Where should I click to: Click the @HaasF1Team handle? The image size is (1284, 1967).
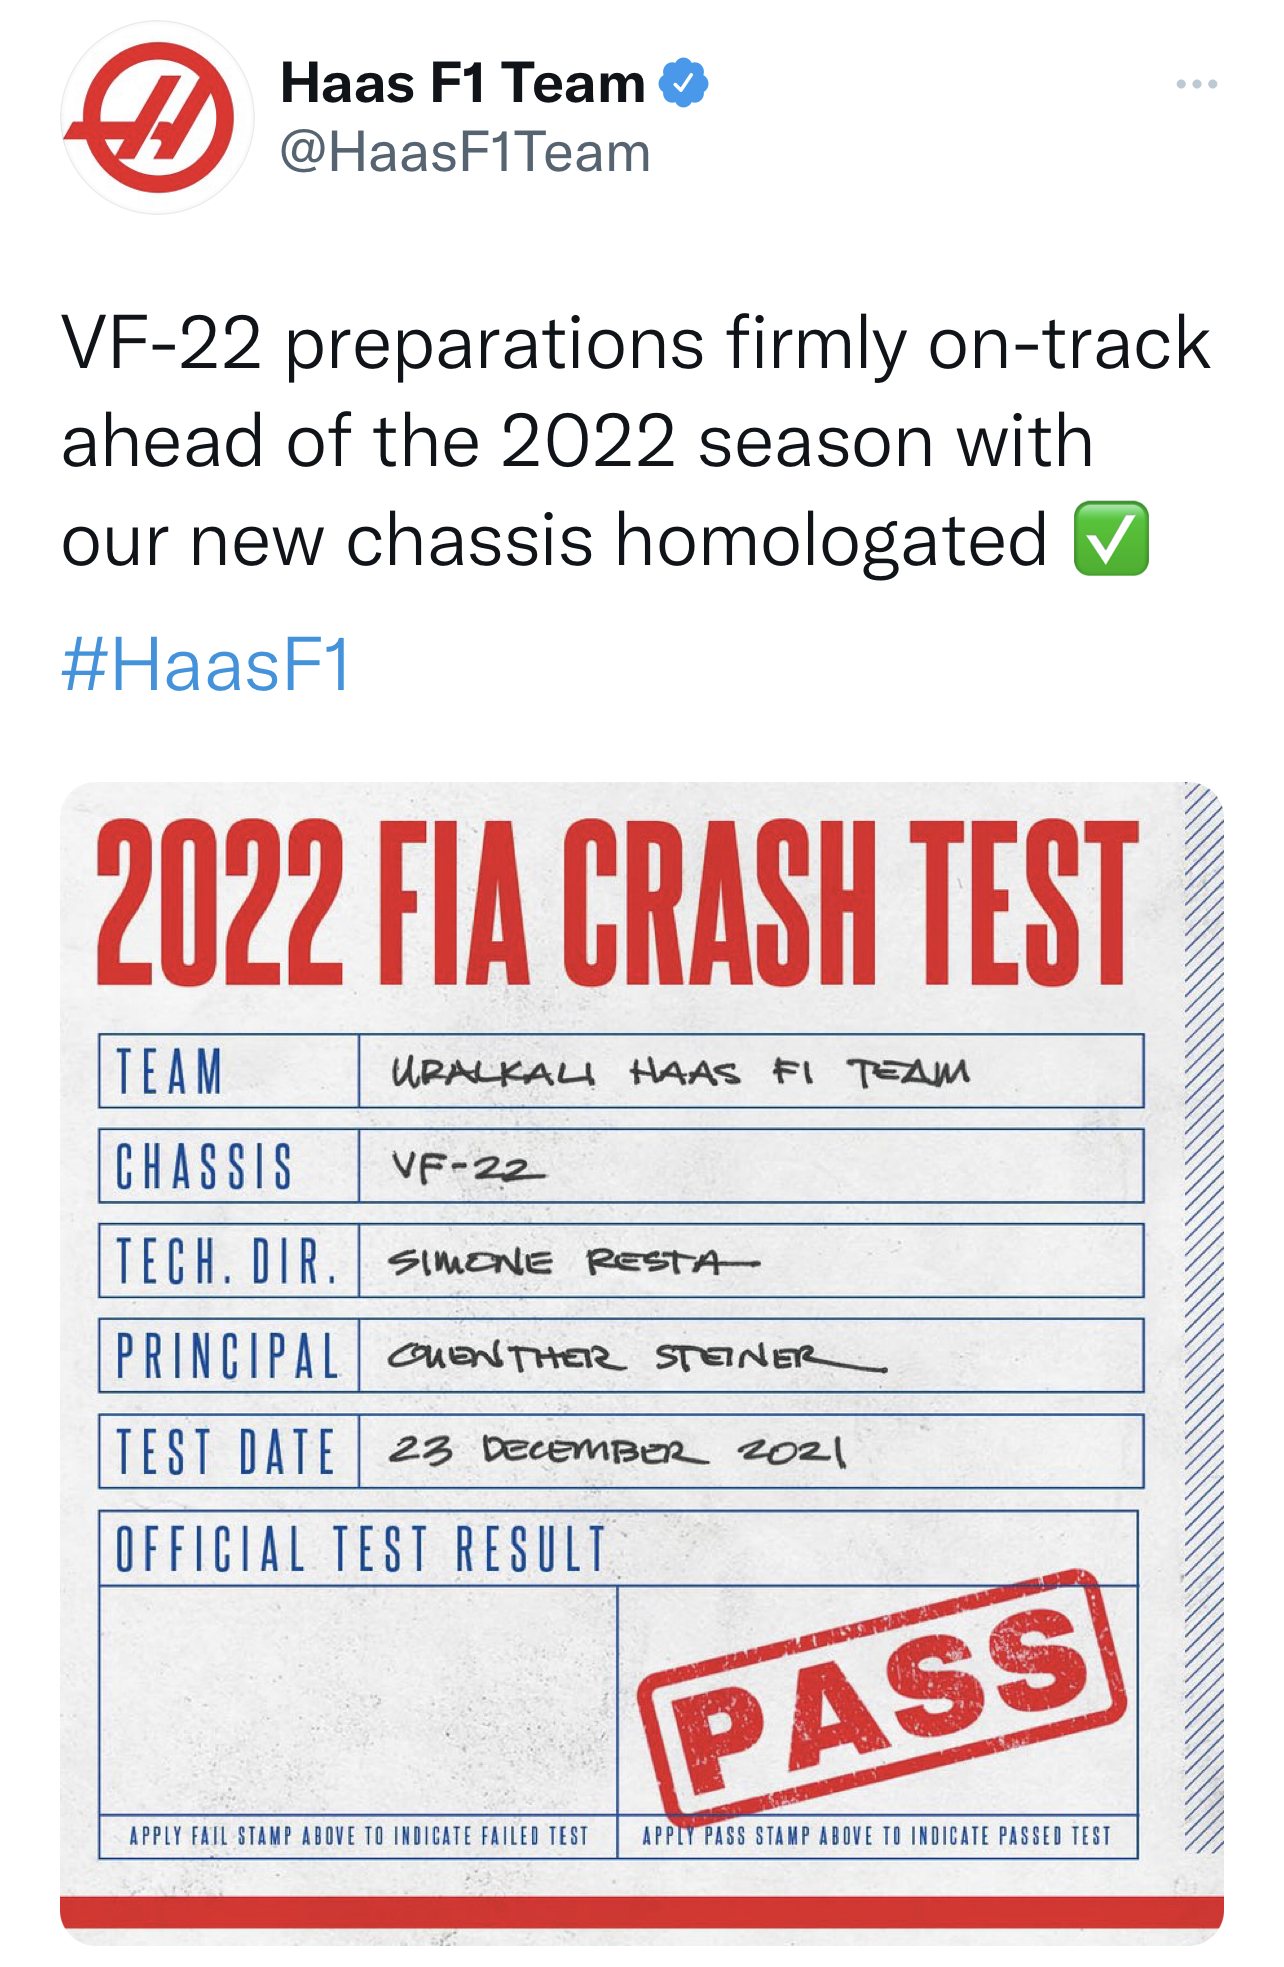click(465, 153)
